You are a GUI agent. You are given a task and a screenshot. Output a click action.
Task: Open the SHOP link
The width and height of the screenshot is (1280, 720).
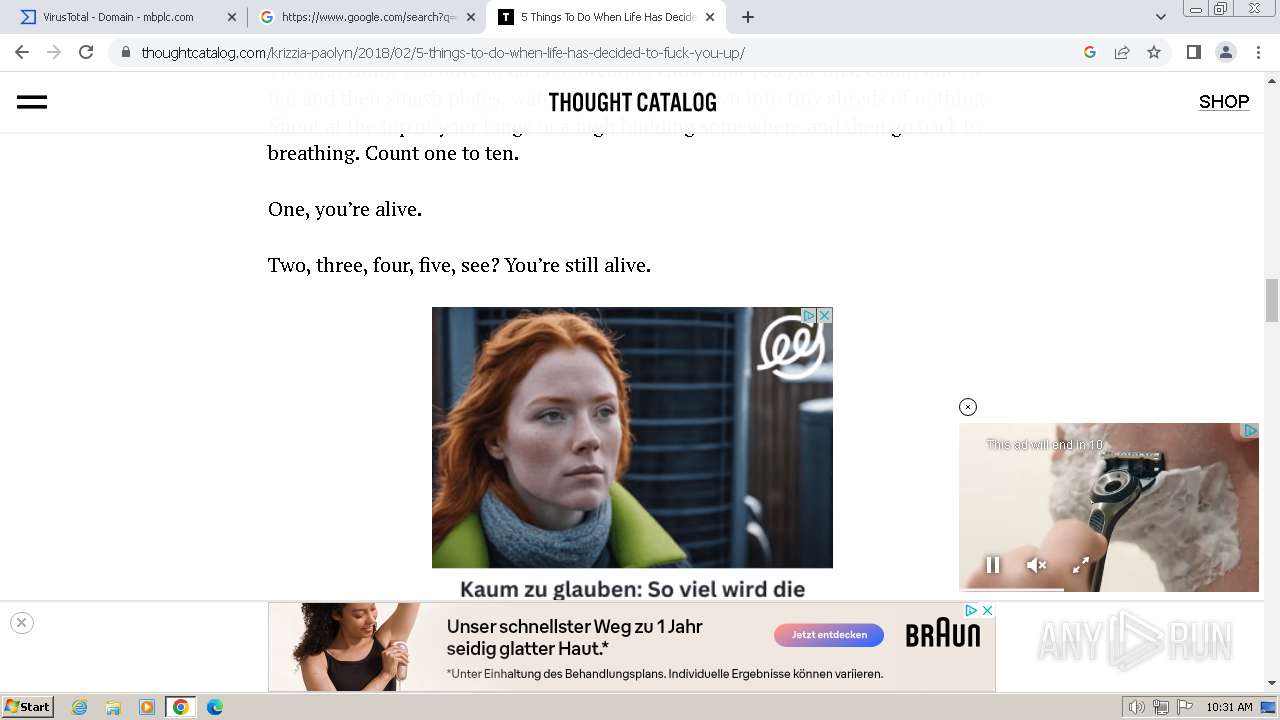pyautogui.click(x=1224, y=102)
